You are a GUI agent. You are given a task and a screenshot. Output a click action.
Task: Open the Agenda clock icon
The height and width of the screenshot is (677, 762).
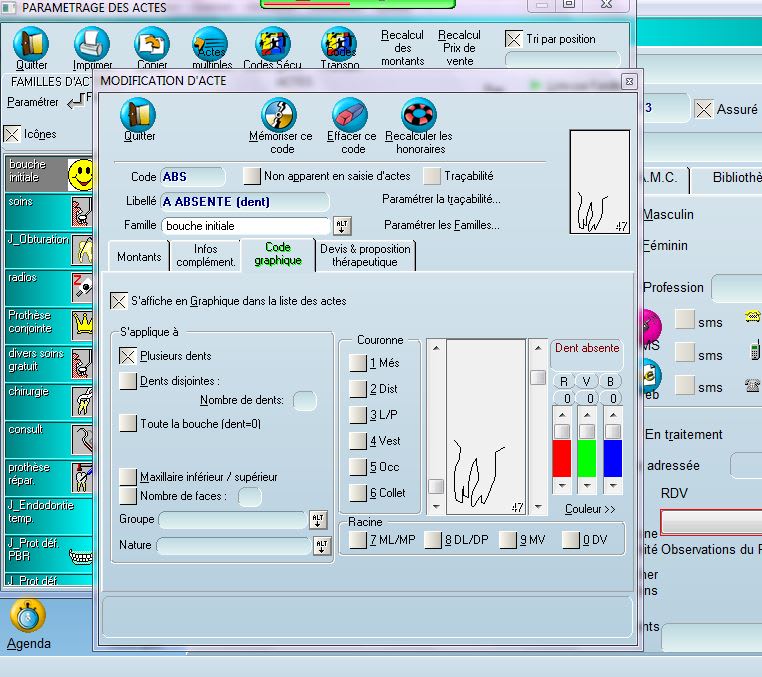pos(28,615)
